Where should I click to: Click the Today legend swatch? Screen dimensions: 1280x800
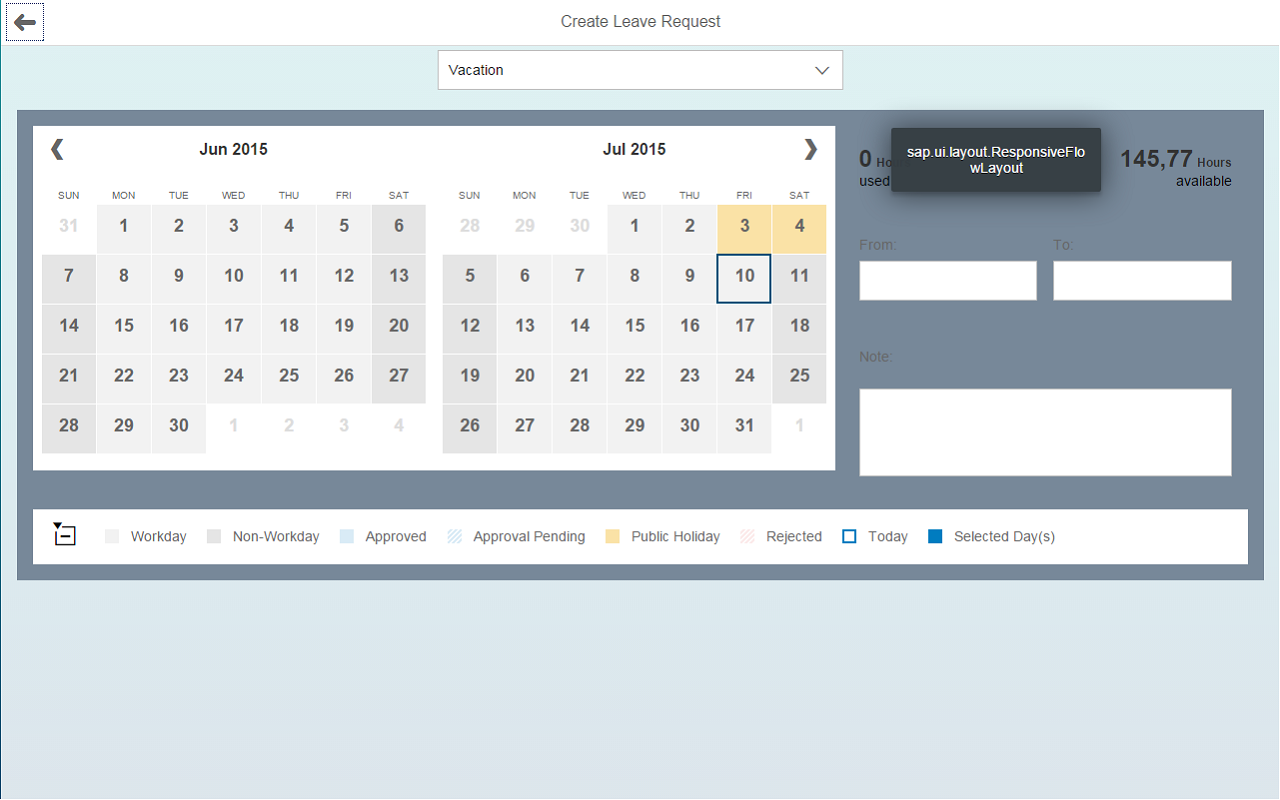coord(849,537)
